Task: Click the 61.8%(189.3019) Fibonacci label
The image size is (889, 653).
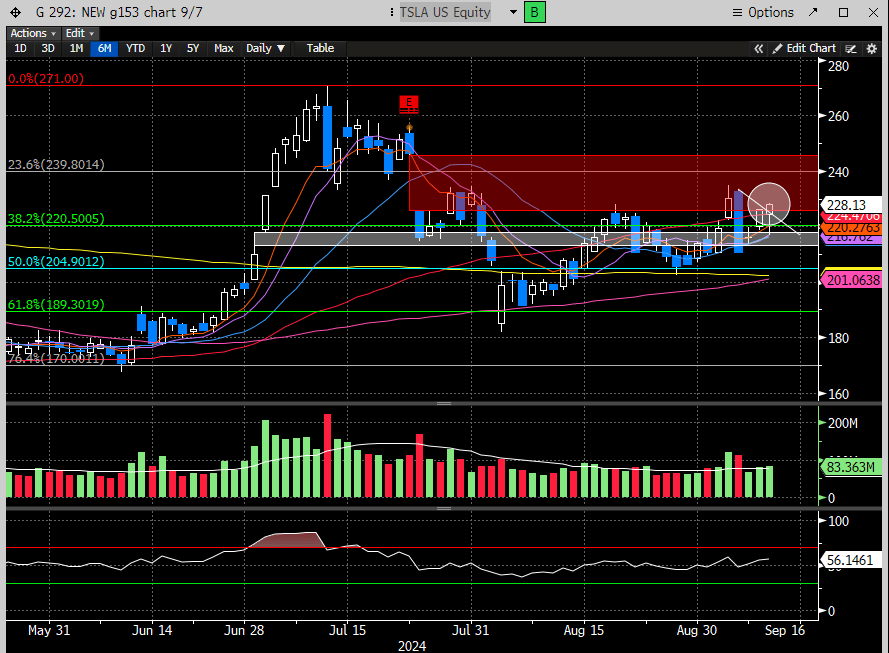Action: [56, 304]
